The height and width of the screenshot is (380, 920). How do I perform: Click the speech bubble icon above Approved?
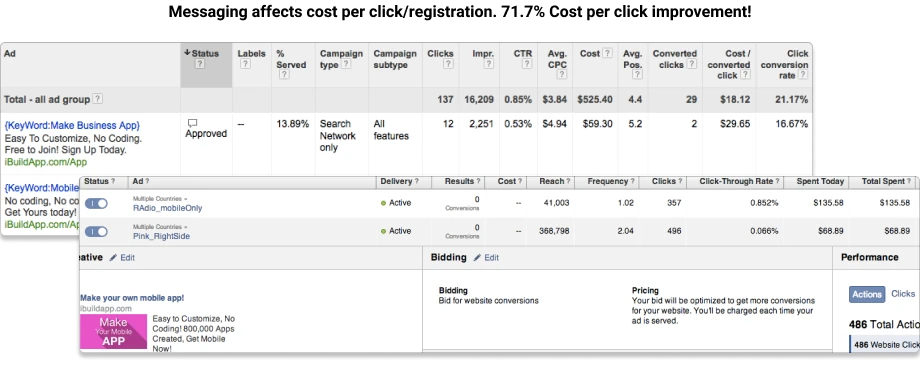pos(192,123)
